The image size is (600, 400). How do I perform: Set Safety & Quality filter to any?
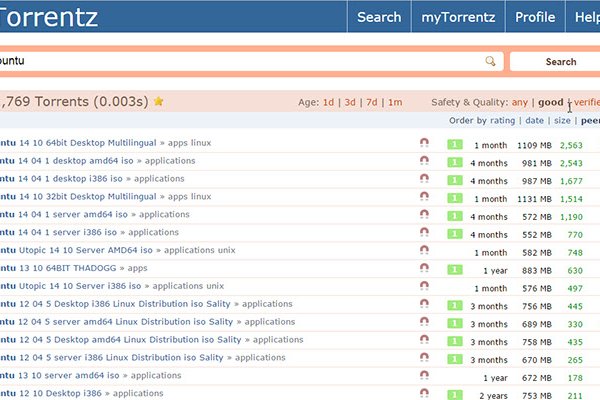pos(519,102)
